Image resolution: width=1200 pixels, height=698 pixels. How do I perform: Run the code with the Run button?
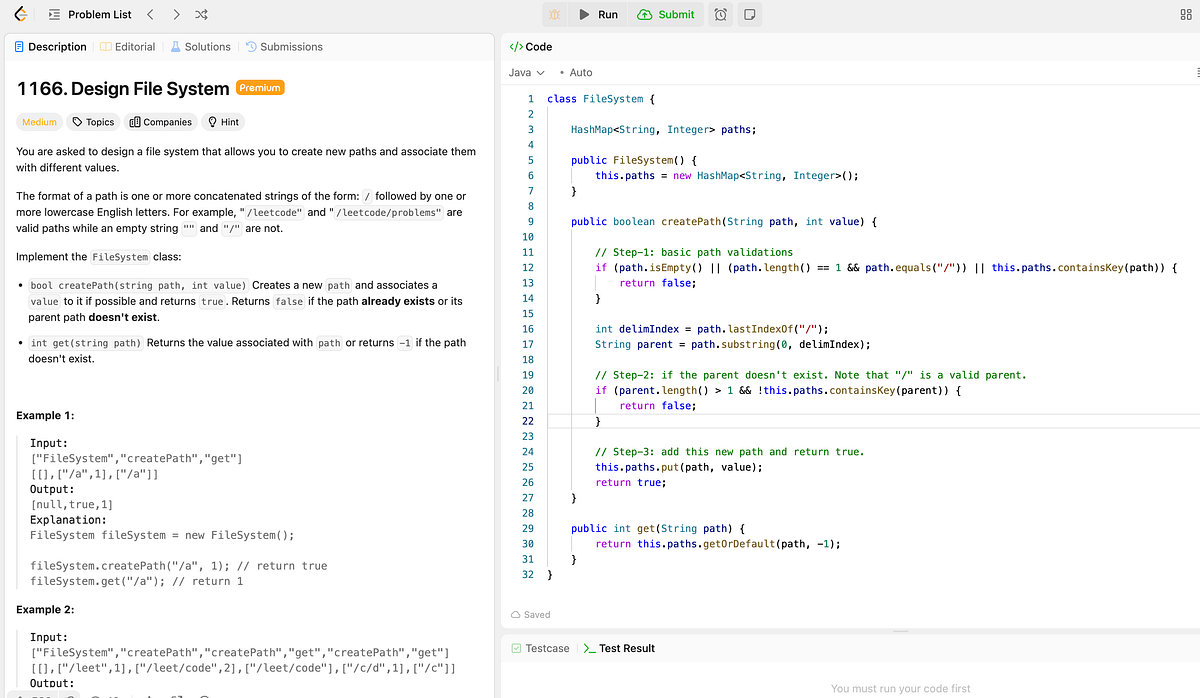(x=597, y=14)
